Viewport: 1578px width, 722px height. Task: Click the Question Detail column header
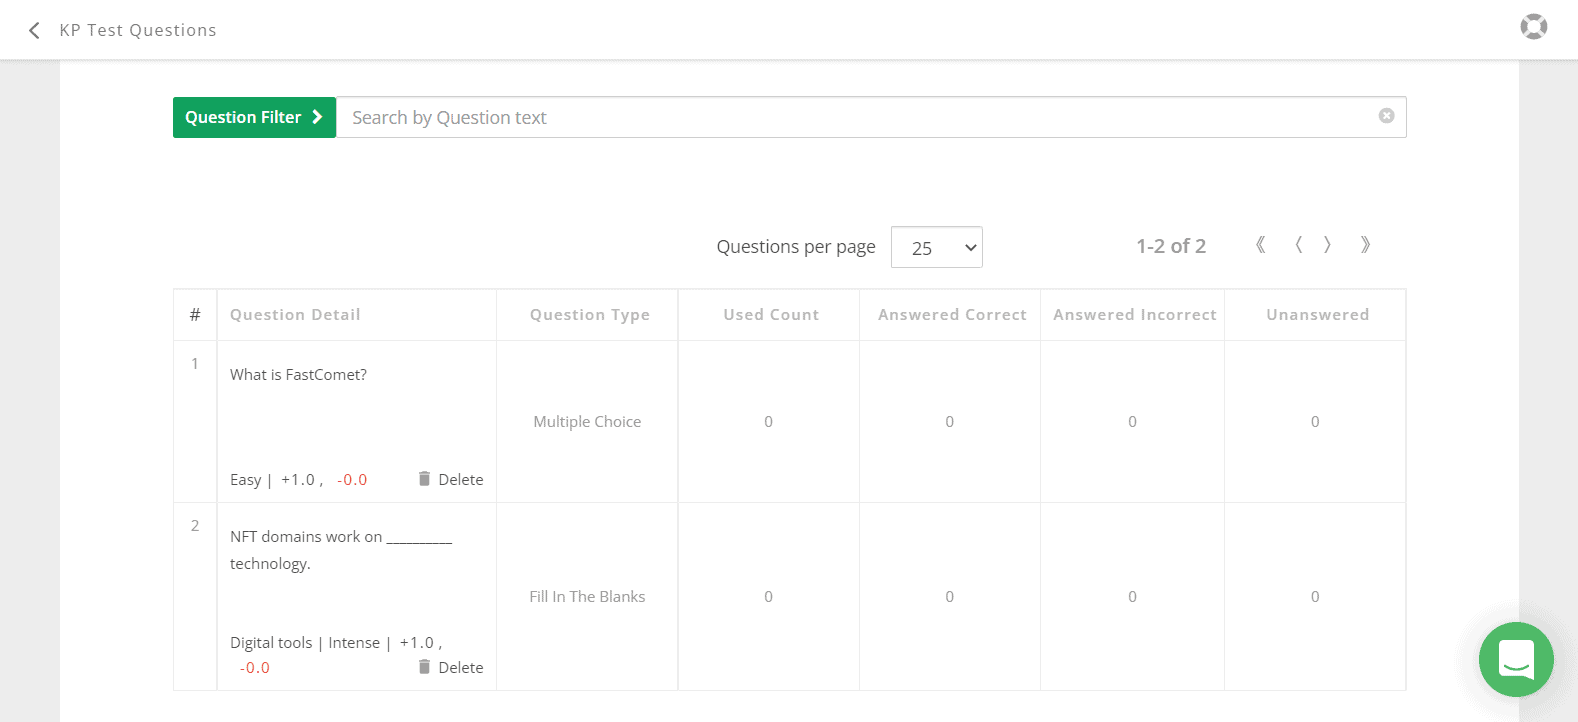pos(295,315)
